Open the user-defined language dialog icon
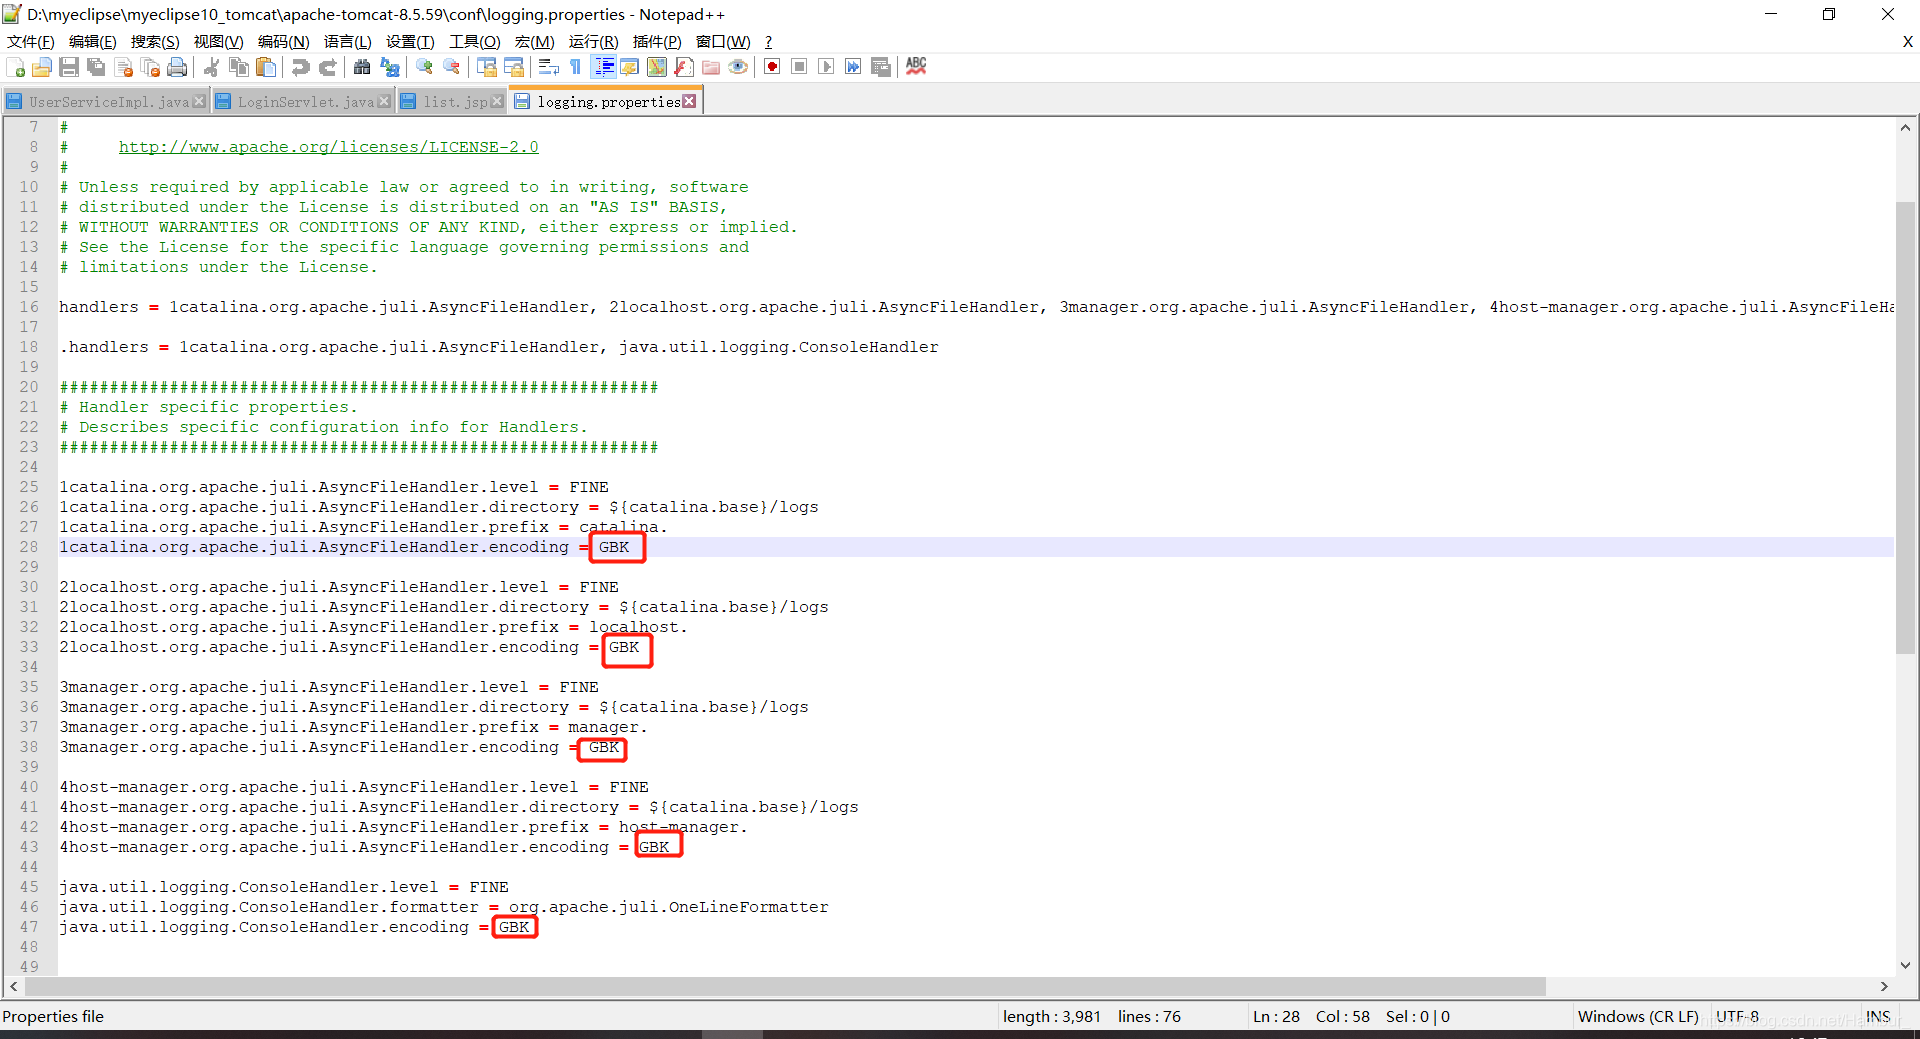 pyautogui.click(x=630, y=67)
